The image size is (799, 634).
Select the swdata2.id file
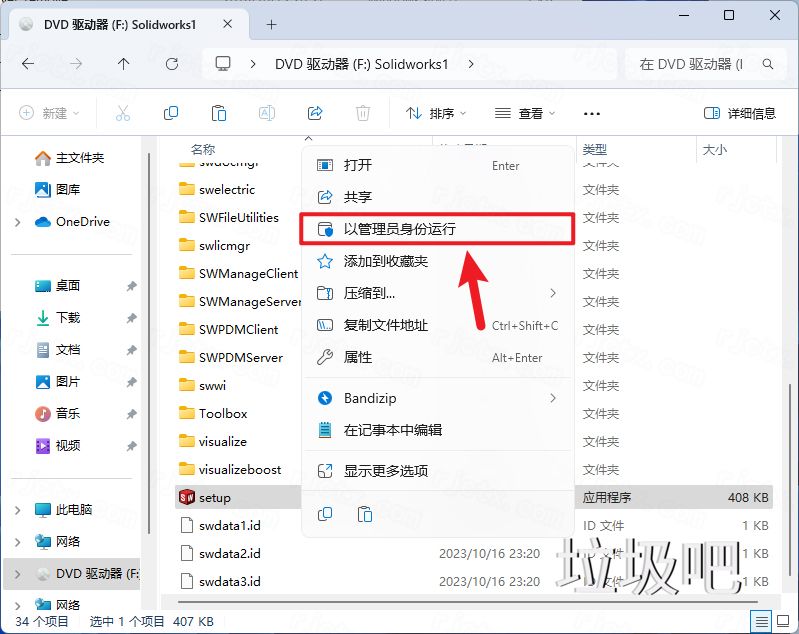229,553
